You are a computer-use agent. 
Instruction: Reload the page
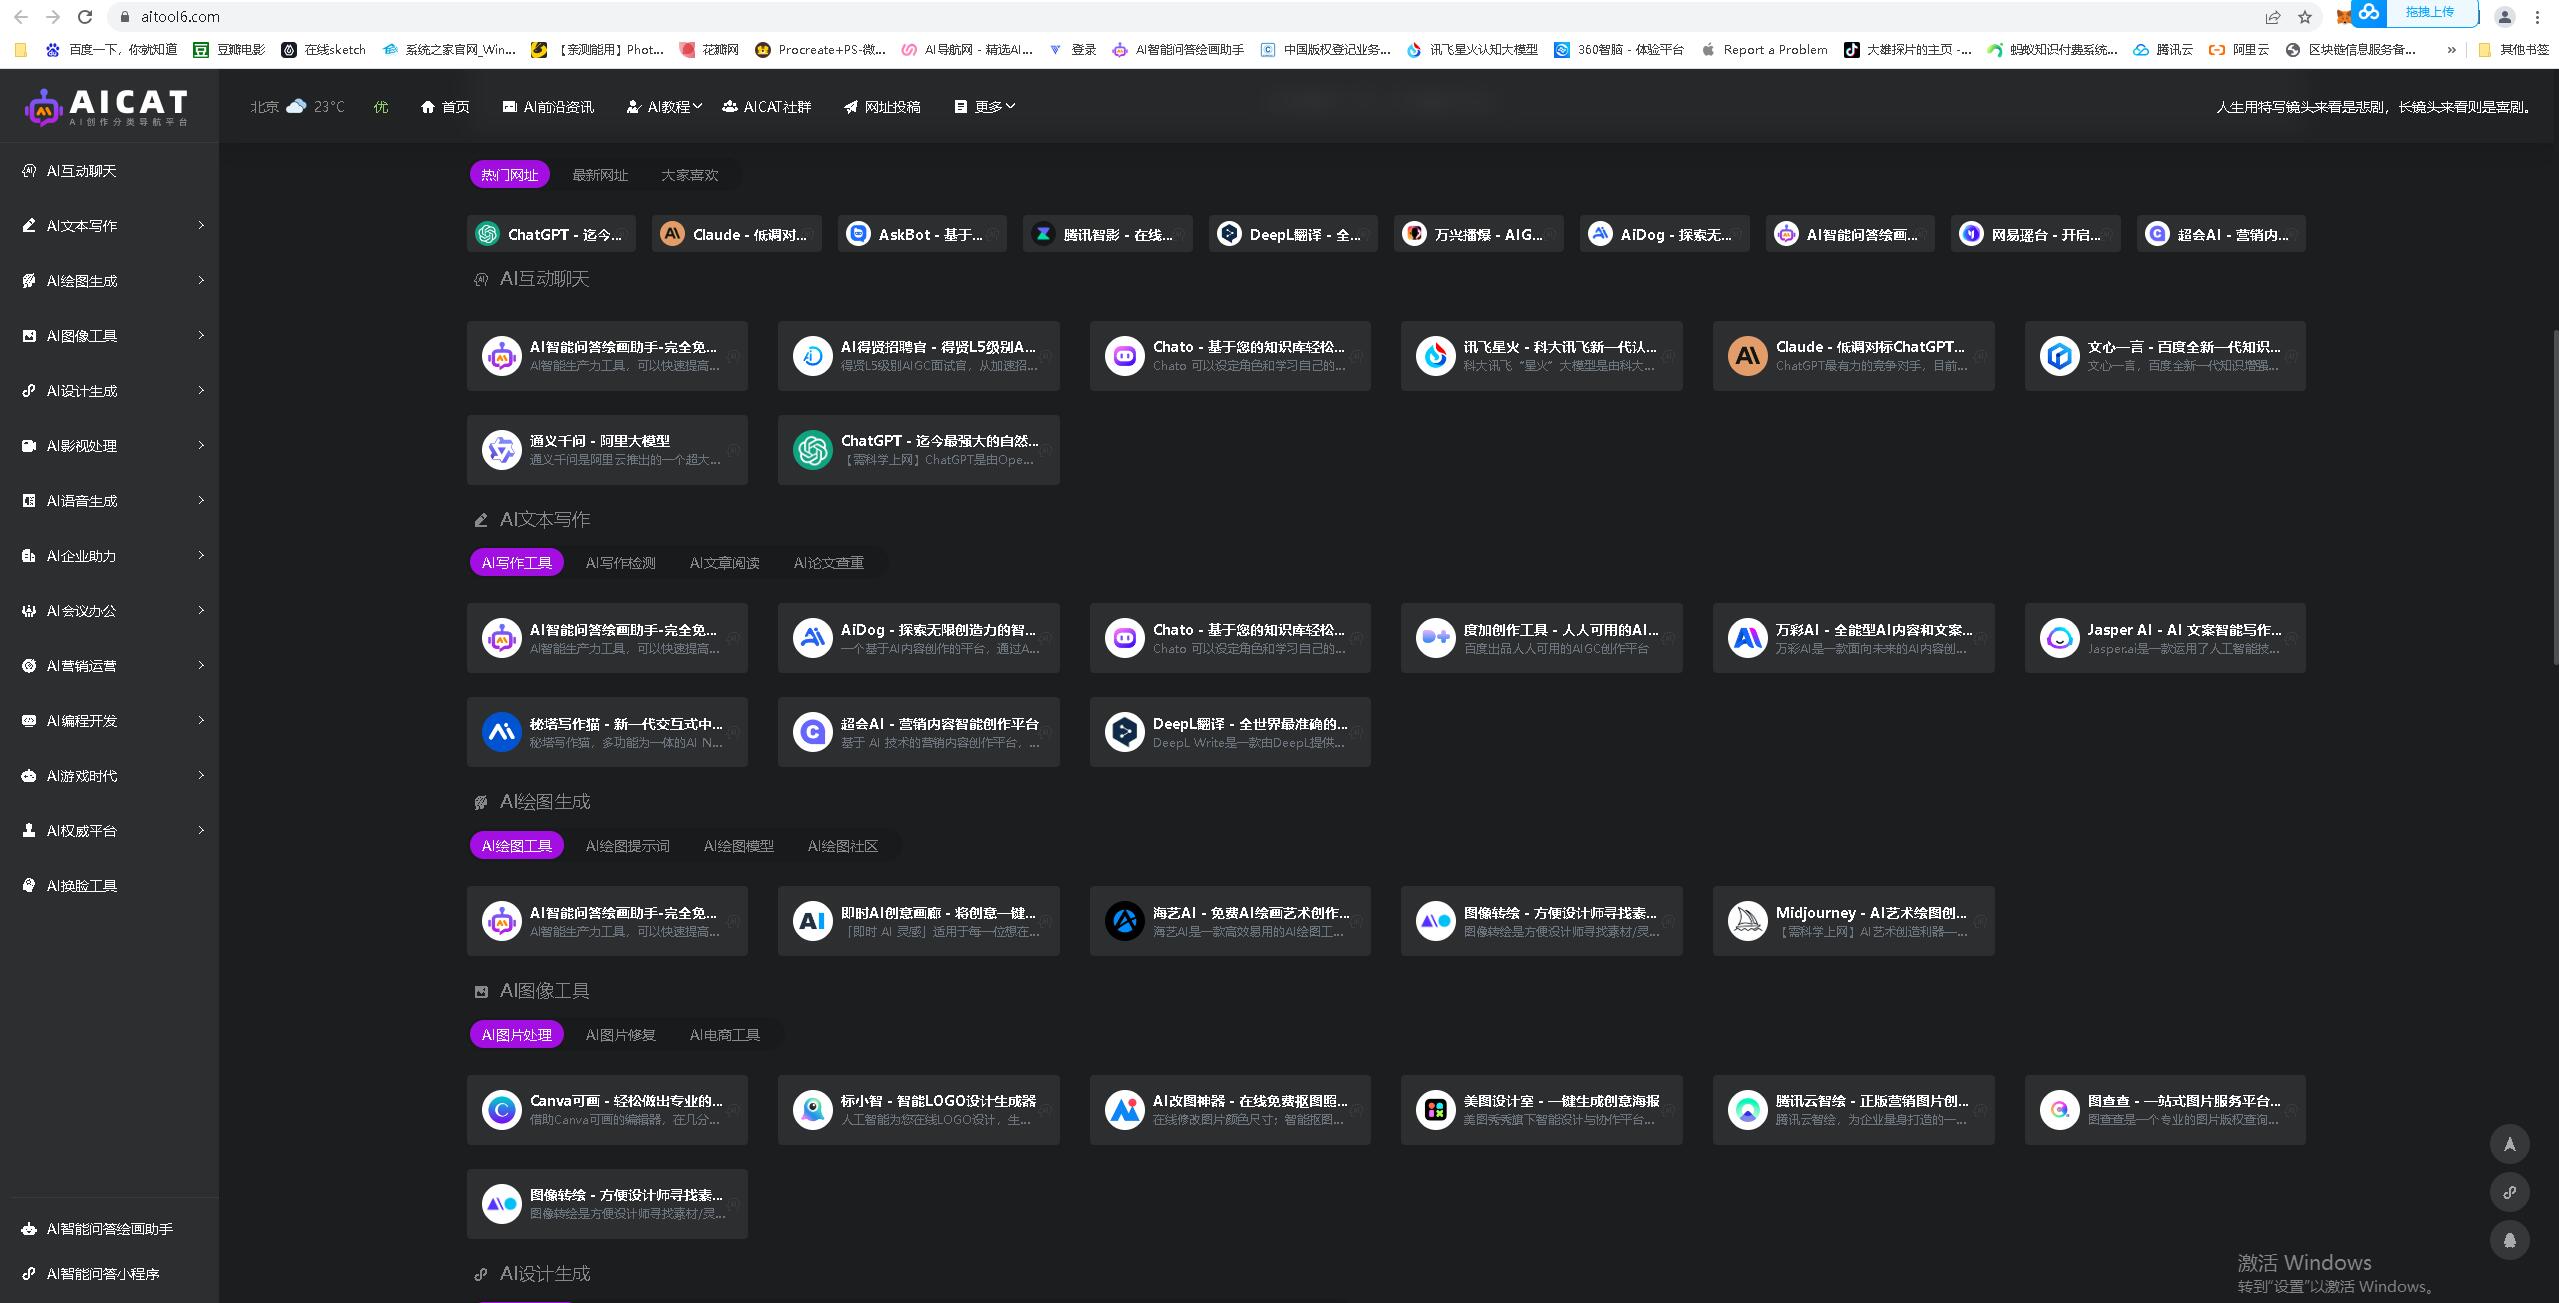pyautogui.click(x=85, y=17)
